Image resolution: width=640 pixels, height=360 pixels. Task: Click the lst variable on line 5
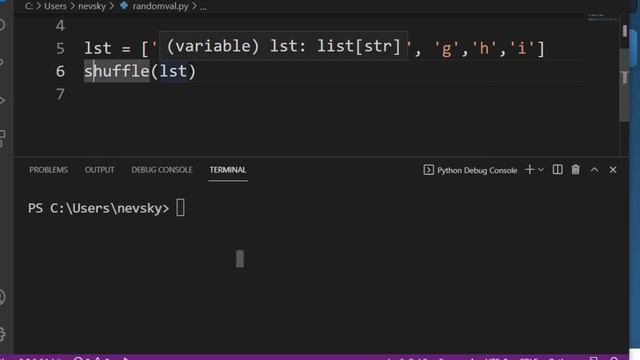pos(98,49)
